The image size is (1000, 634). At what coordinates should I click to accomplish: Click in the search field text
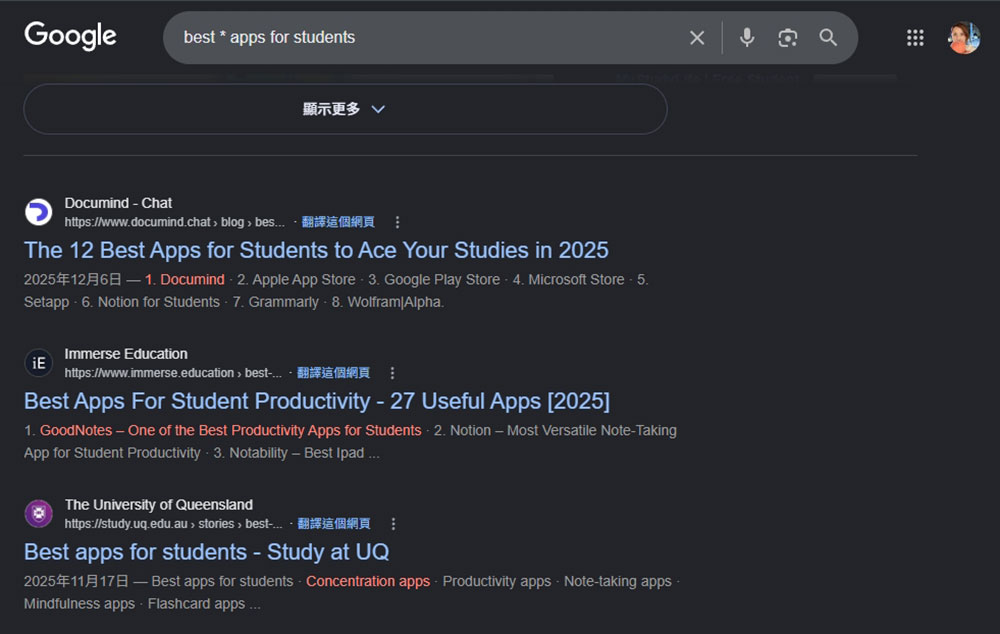(x=269, y=38)
